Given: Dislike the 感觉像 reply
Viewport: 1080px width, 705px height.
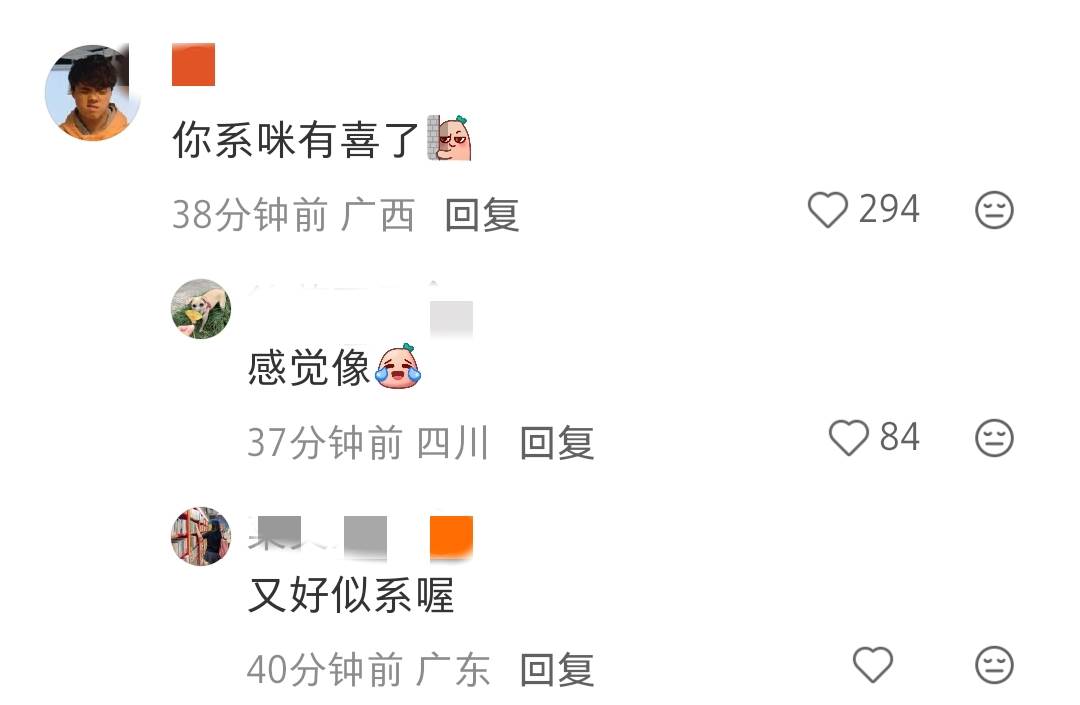Looking at the screenshot, I should pyautogui.click(x=995, y=438).
